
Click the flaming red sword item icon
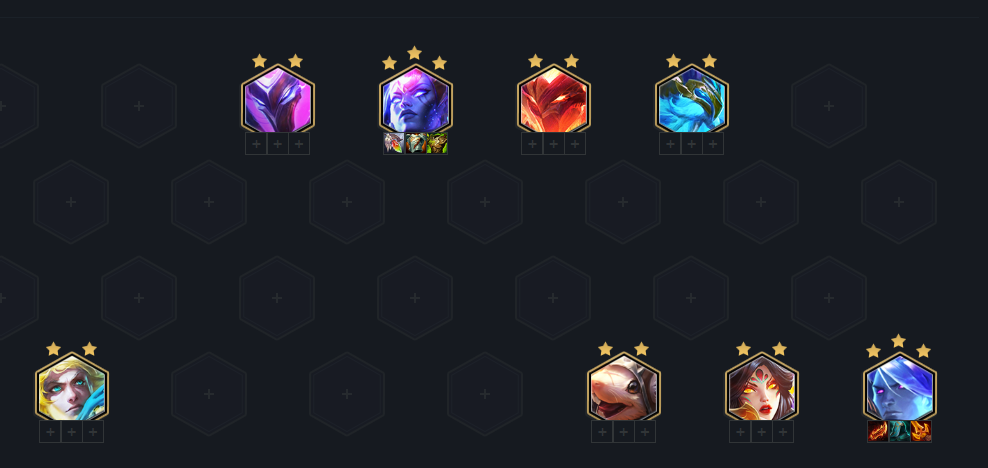click(878, 431)
